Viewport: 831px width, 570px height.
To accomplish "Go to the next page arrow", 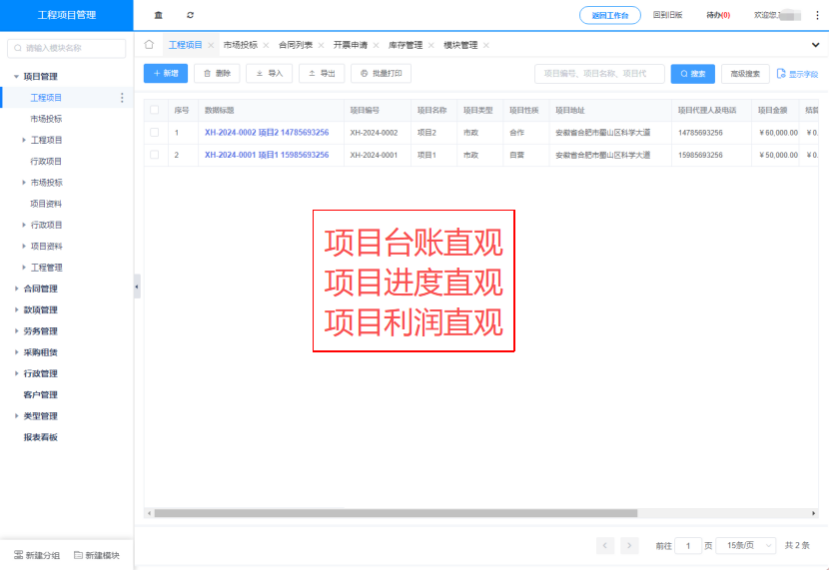I will 629,545.
